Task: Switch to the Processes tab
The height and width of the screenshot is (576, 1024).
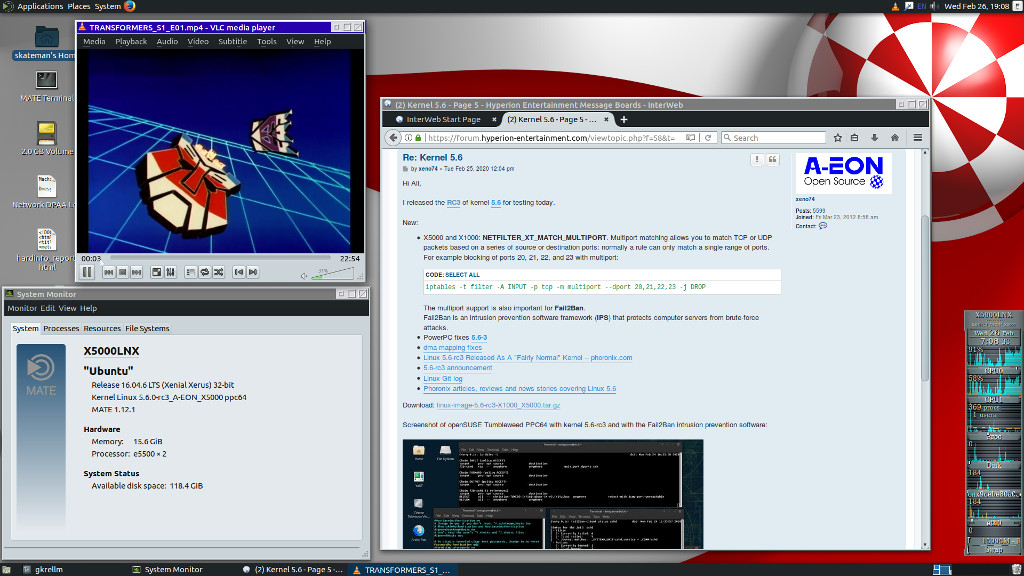Action: click(x=61, y=328)
